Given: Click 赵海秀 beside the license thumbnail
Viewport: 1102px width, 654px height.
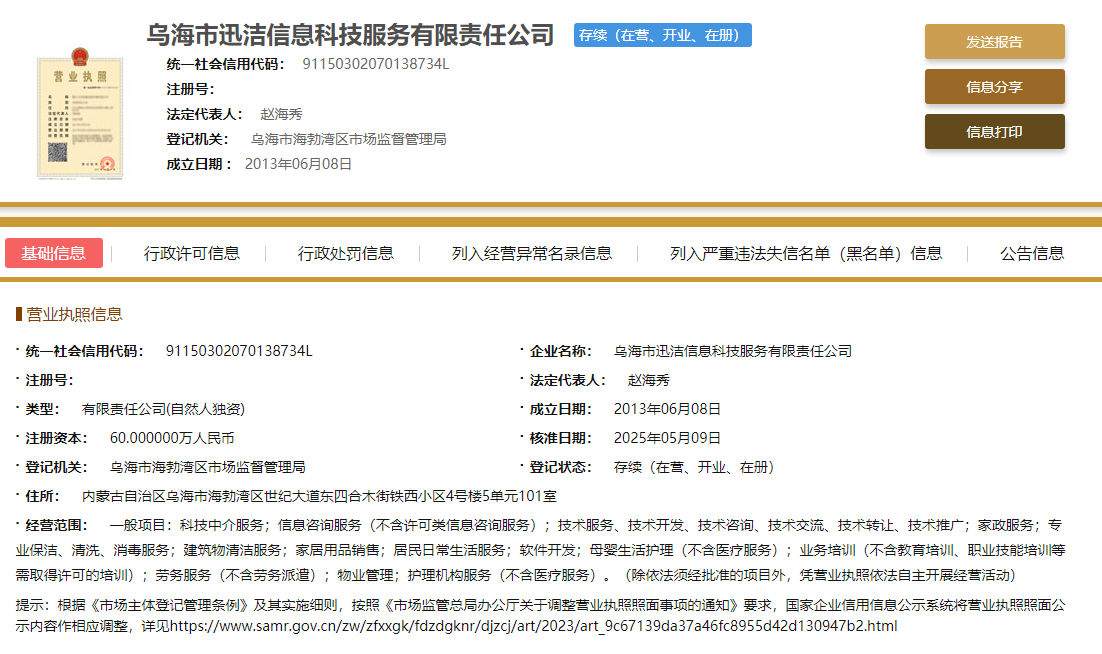Looking at the screenshot, I should coord(281,114).
